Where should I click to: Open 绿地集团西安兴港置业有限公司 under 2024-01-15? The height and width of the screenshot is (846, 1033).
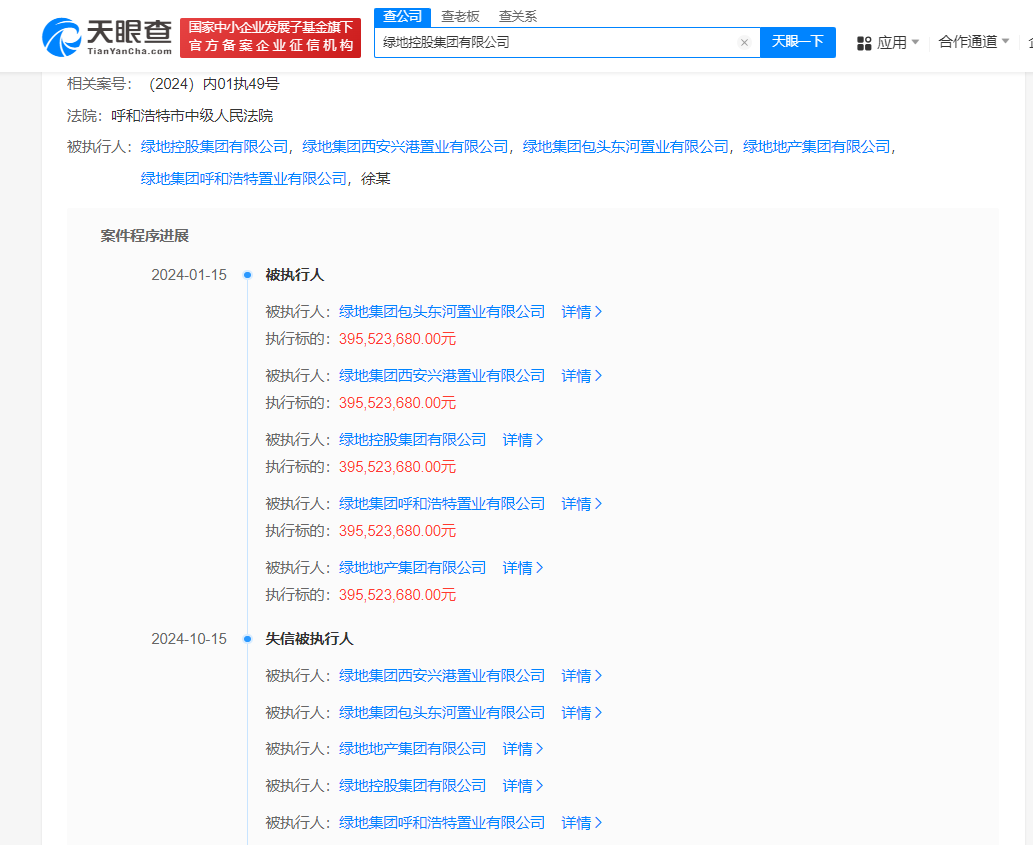click(x=442, y=376)
